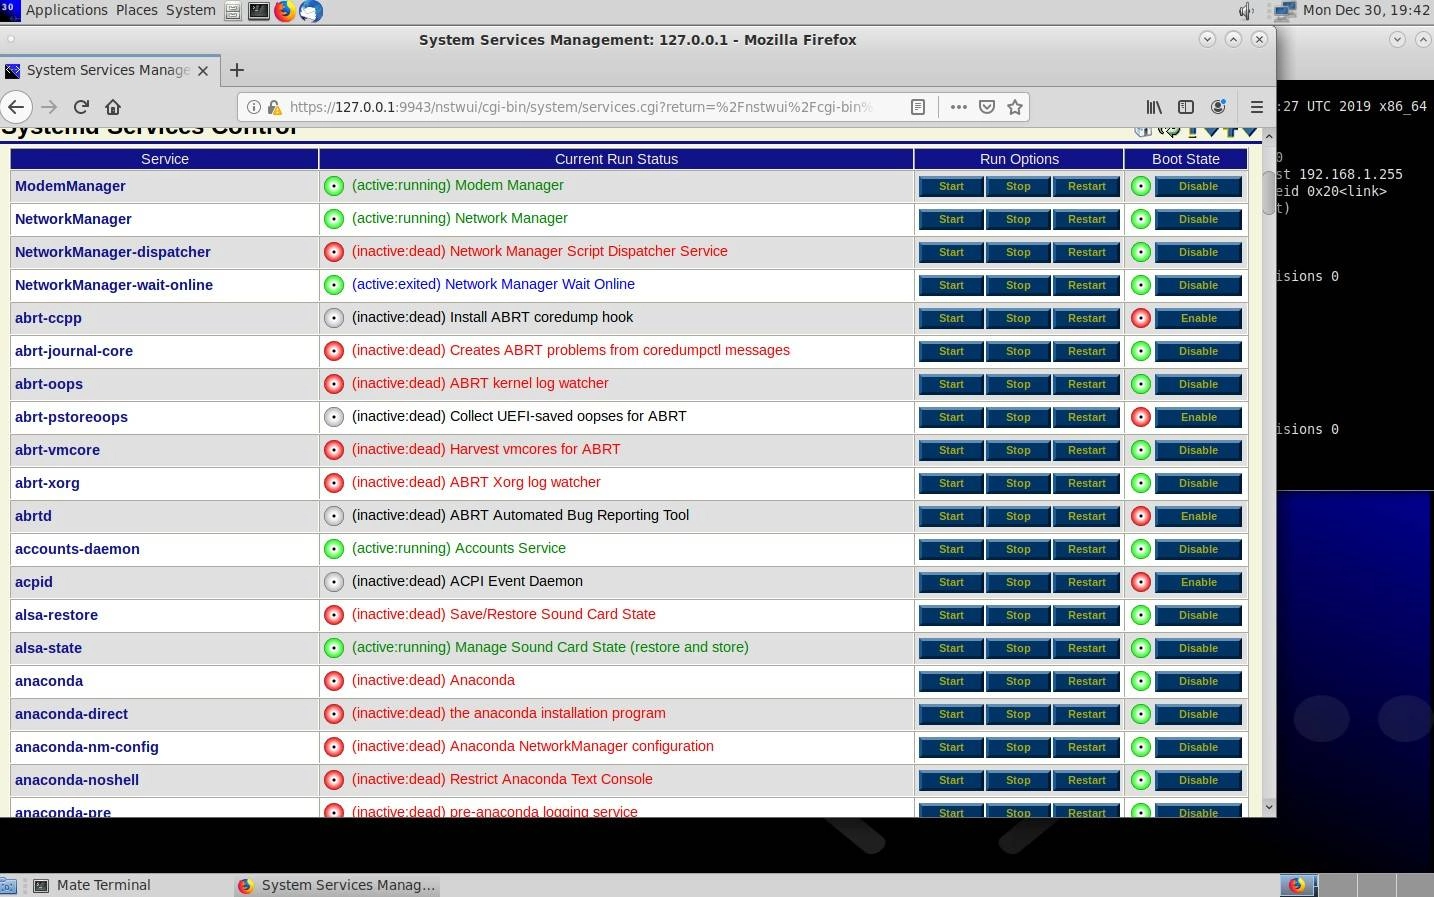Close the System Services Management tab
The image size is (1434, 897).
203,71
